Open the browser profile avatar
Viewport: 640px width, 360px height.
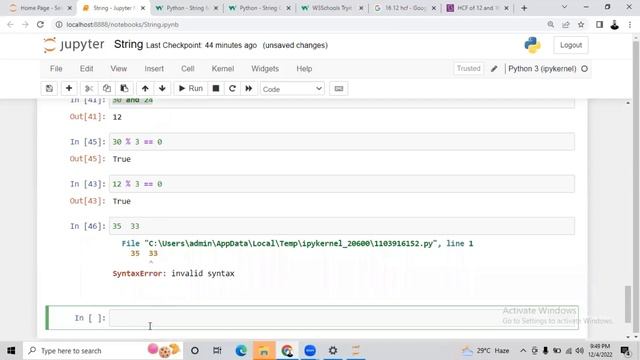point(614,24)
